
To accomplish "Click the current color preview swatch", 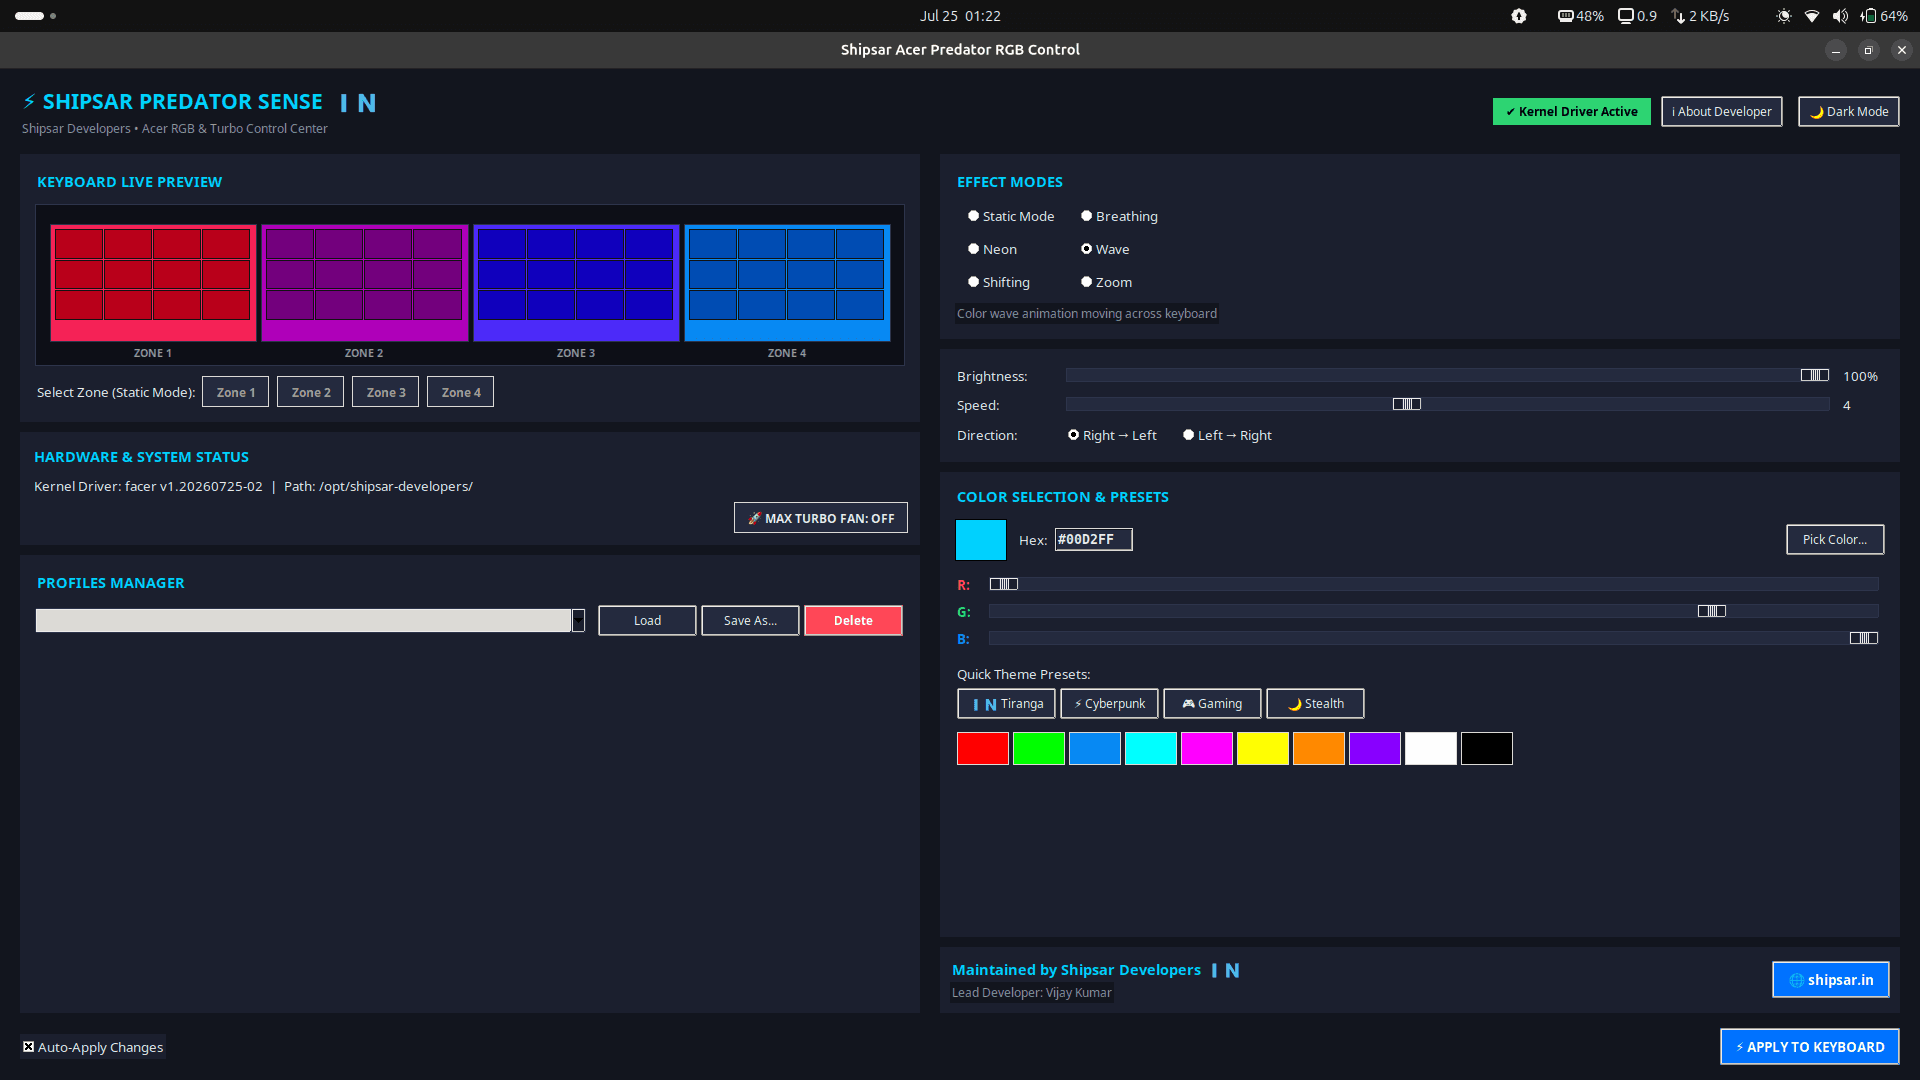I will pyautogui.click(x=981, y=540).
